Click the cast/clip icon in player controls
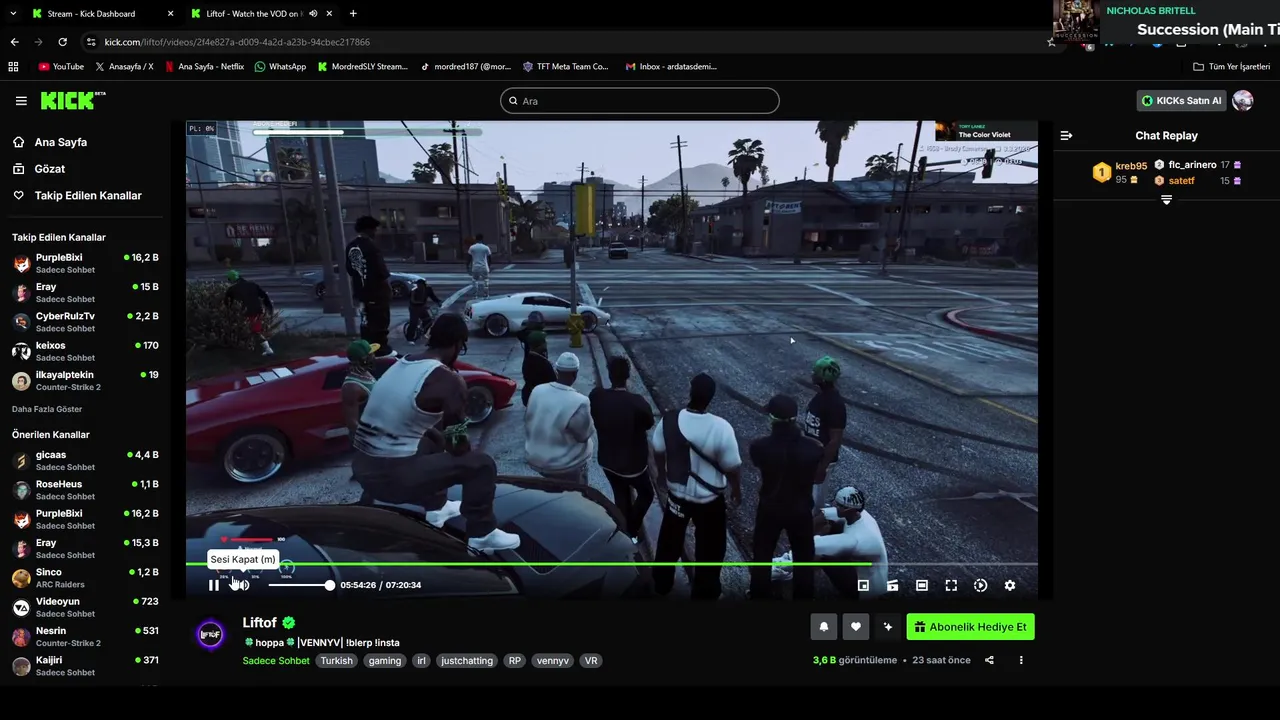The height and width of the screenshot is (720, 1280). [892, 586]
